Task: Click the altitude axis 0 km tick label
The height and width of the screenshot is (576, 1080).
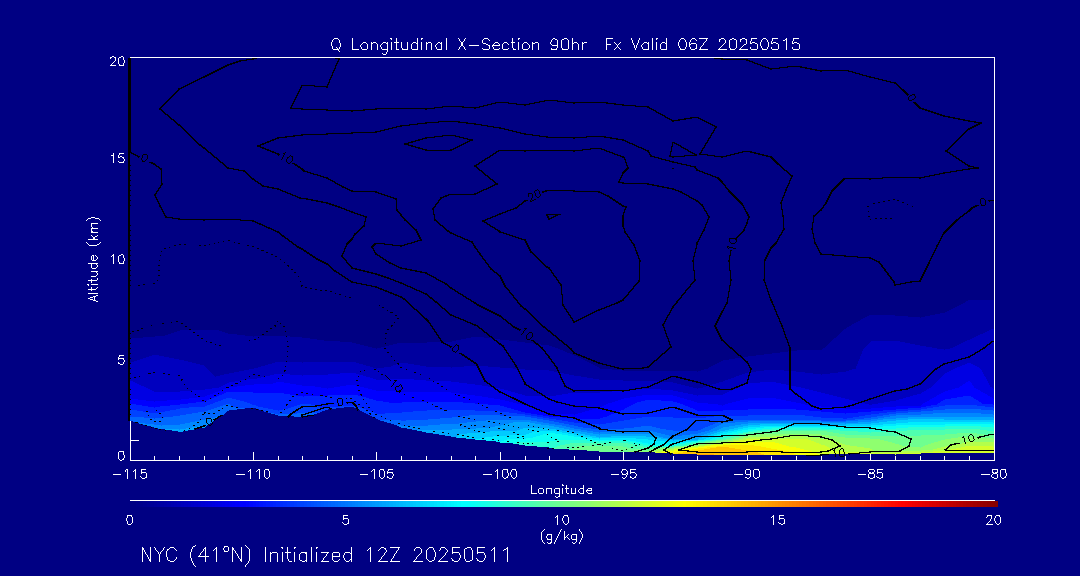Action: [121, 455]
